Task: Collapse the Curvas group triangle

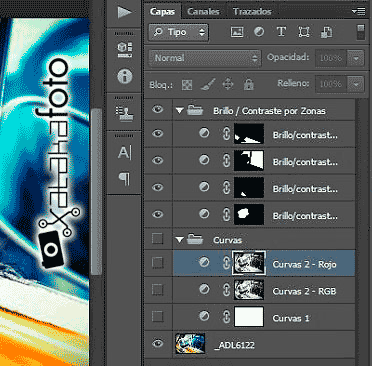Action: pos(180,240)
